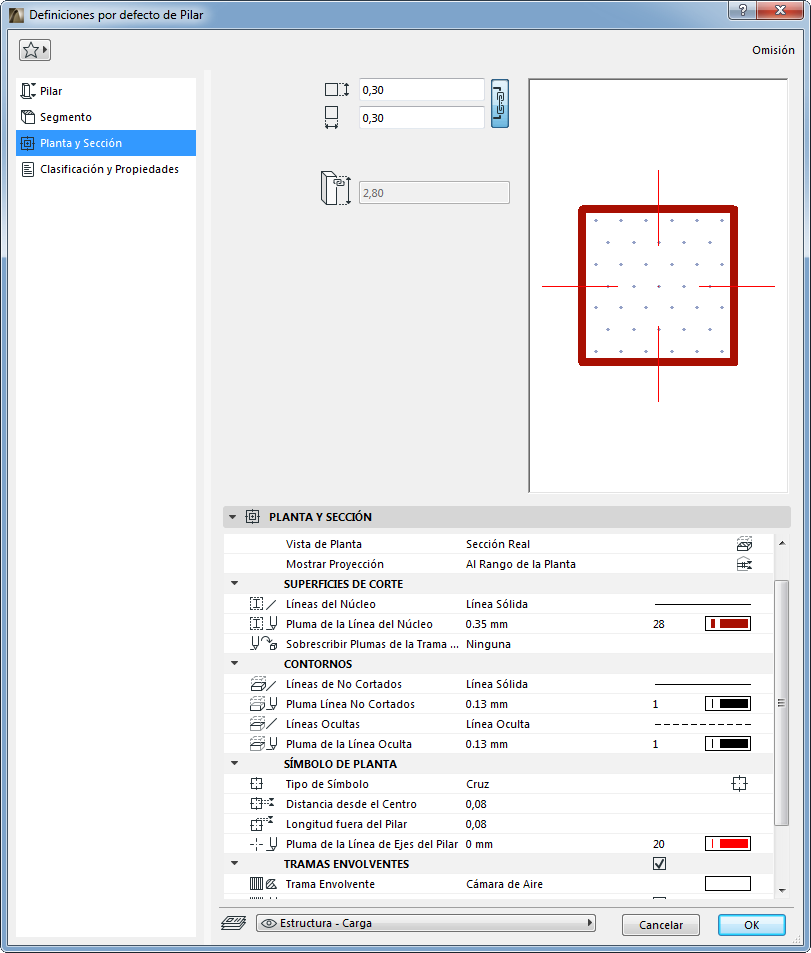811x953 pixels.
Task: Open the Estructura - Carga layer dropdown
Action: (x=426, y=923)
